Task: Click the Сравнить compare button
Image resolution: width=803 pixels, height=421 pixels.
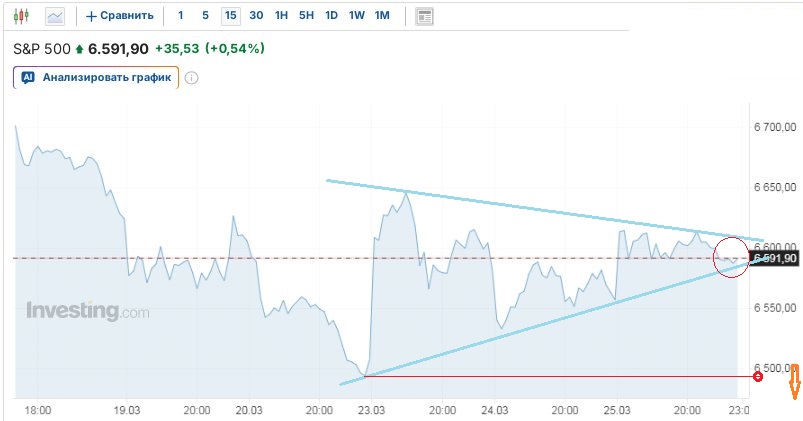Action: 120,16
